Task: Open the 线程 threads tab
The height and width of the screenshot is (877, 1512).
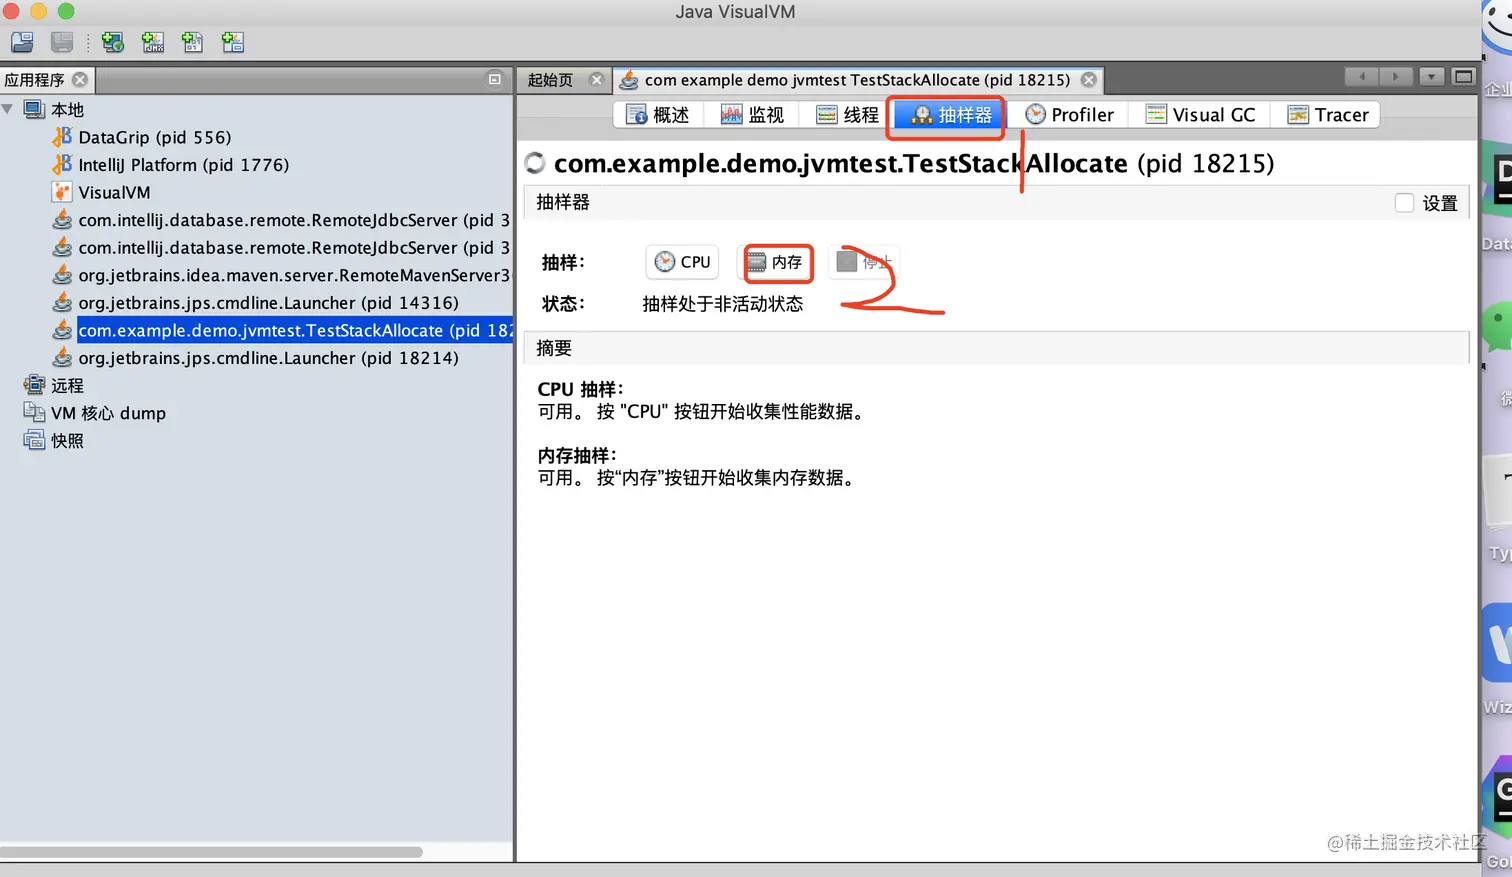Action: [847, 115]
